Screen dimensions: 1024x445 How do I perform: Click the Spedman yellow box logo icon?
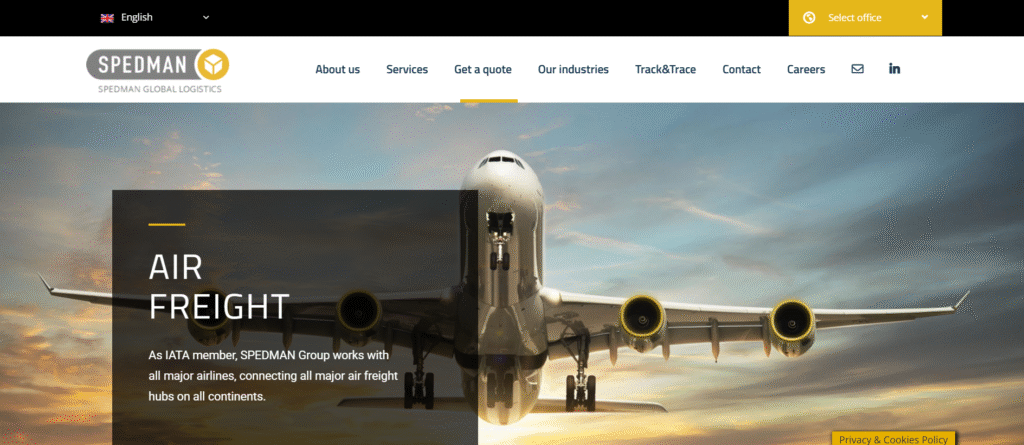coord(213,65)
